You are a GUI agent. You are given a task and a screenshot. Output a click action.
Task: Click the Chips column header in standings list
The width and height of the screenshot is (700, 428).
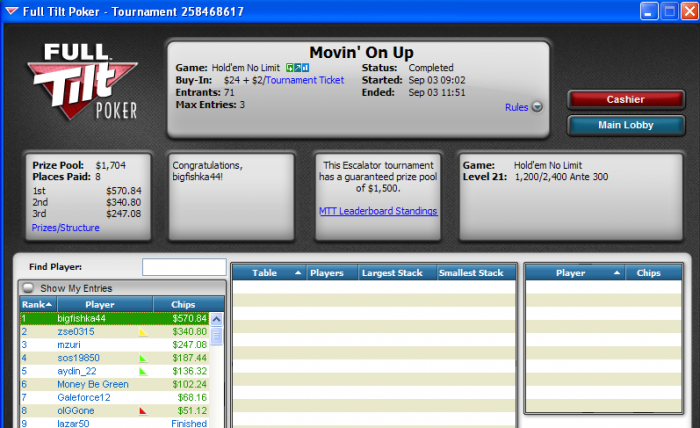(188, 304)
